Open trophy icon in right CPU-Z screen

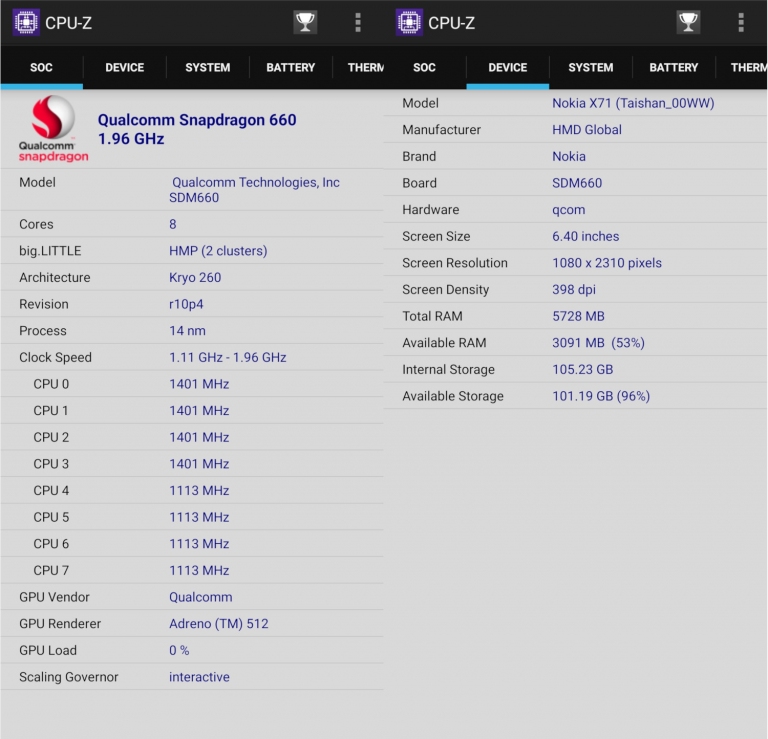688,23
